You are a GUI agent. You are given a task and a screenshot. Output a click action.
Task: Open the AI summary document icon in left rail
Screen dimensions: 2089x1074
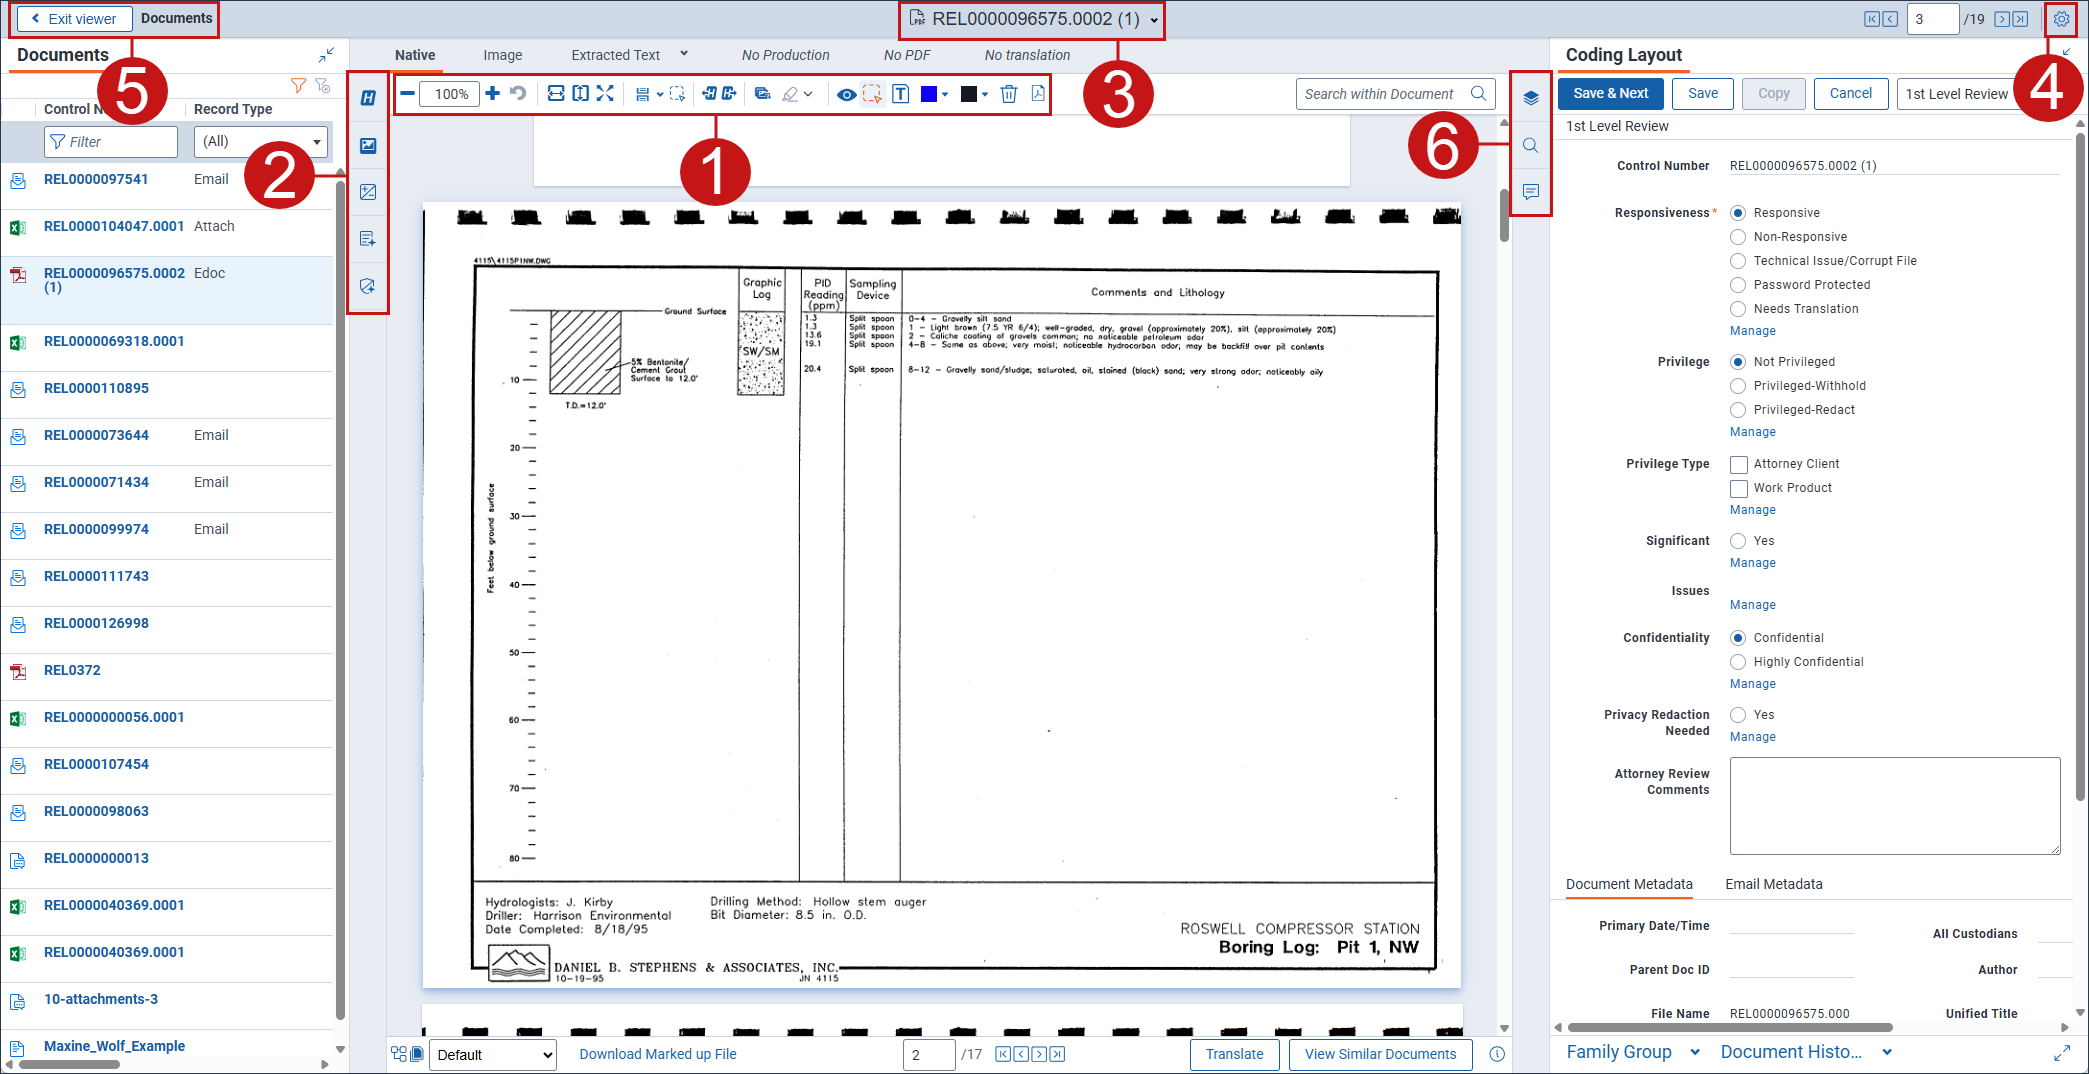tap(368, 239)
